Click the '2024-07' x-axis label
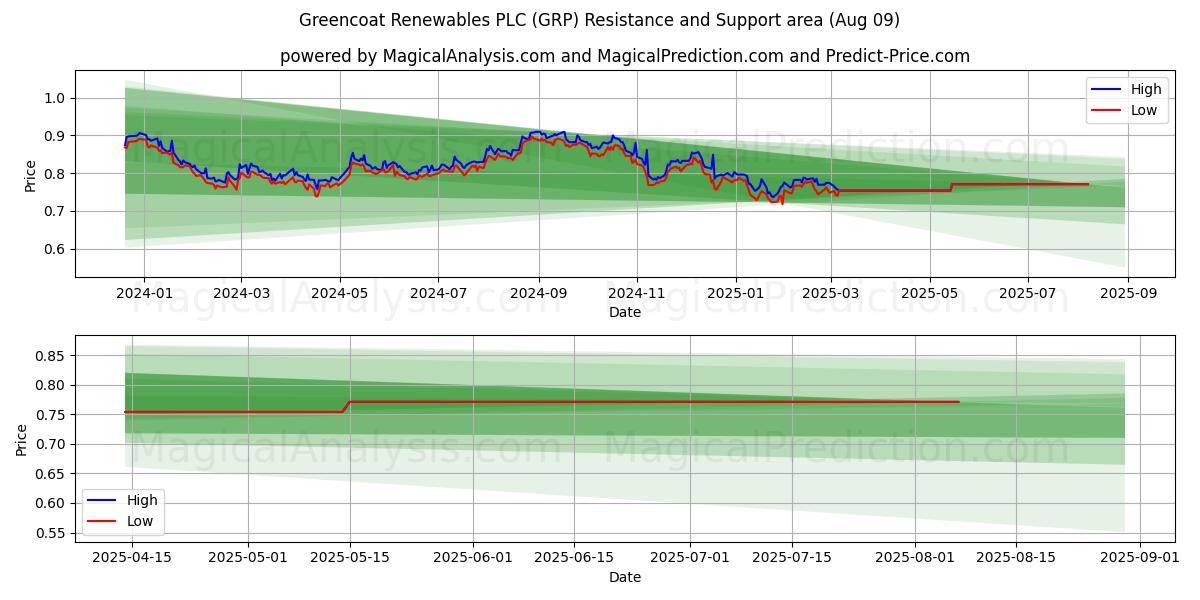Viewport: 1200px width, 600px height. (x=437, y=294)
